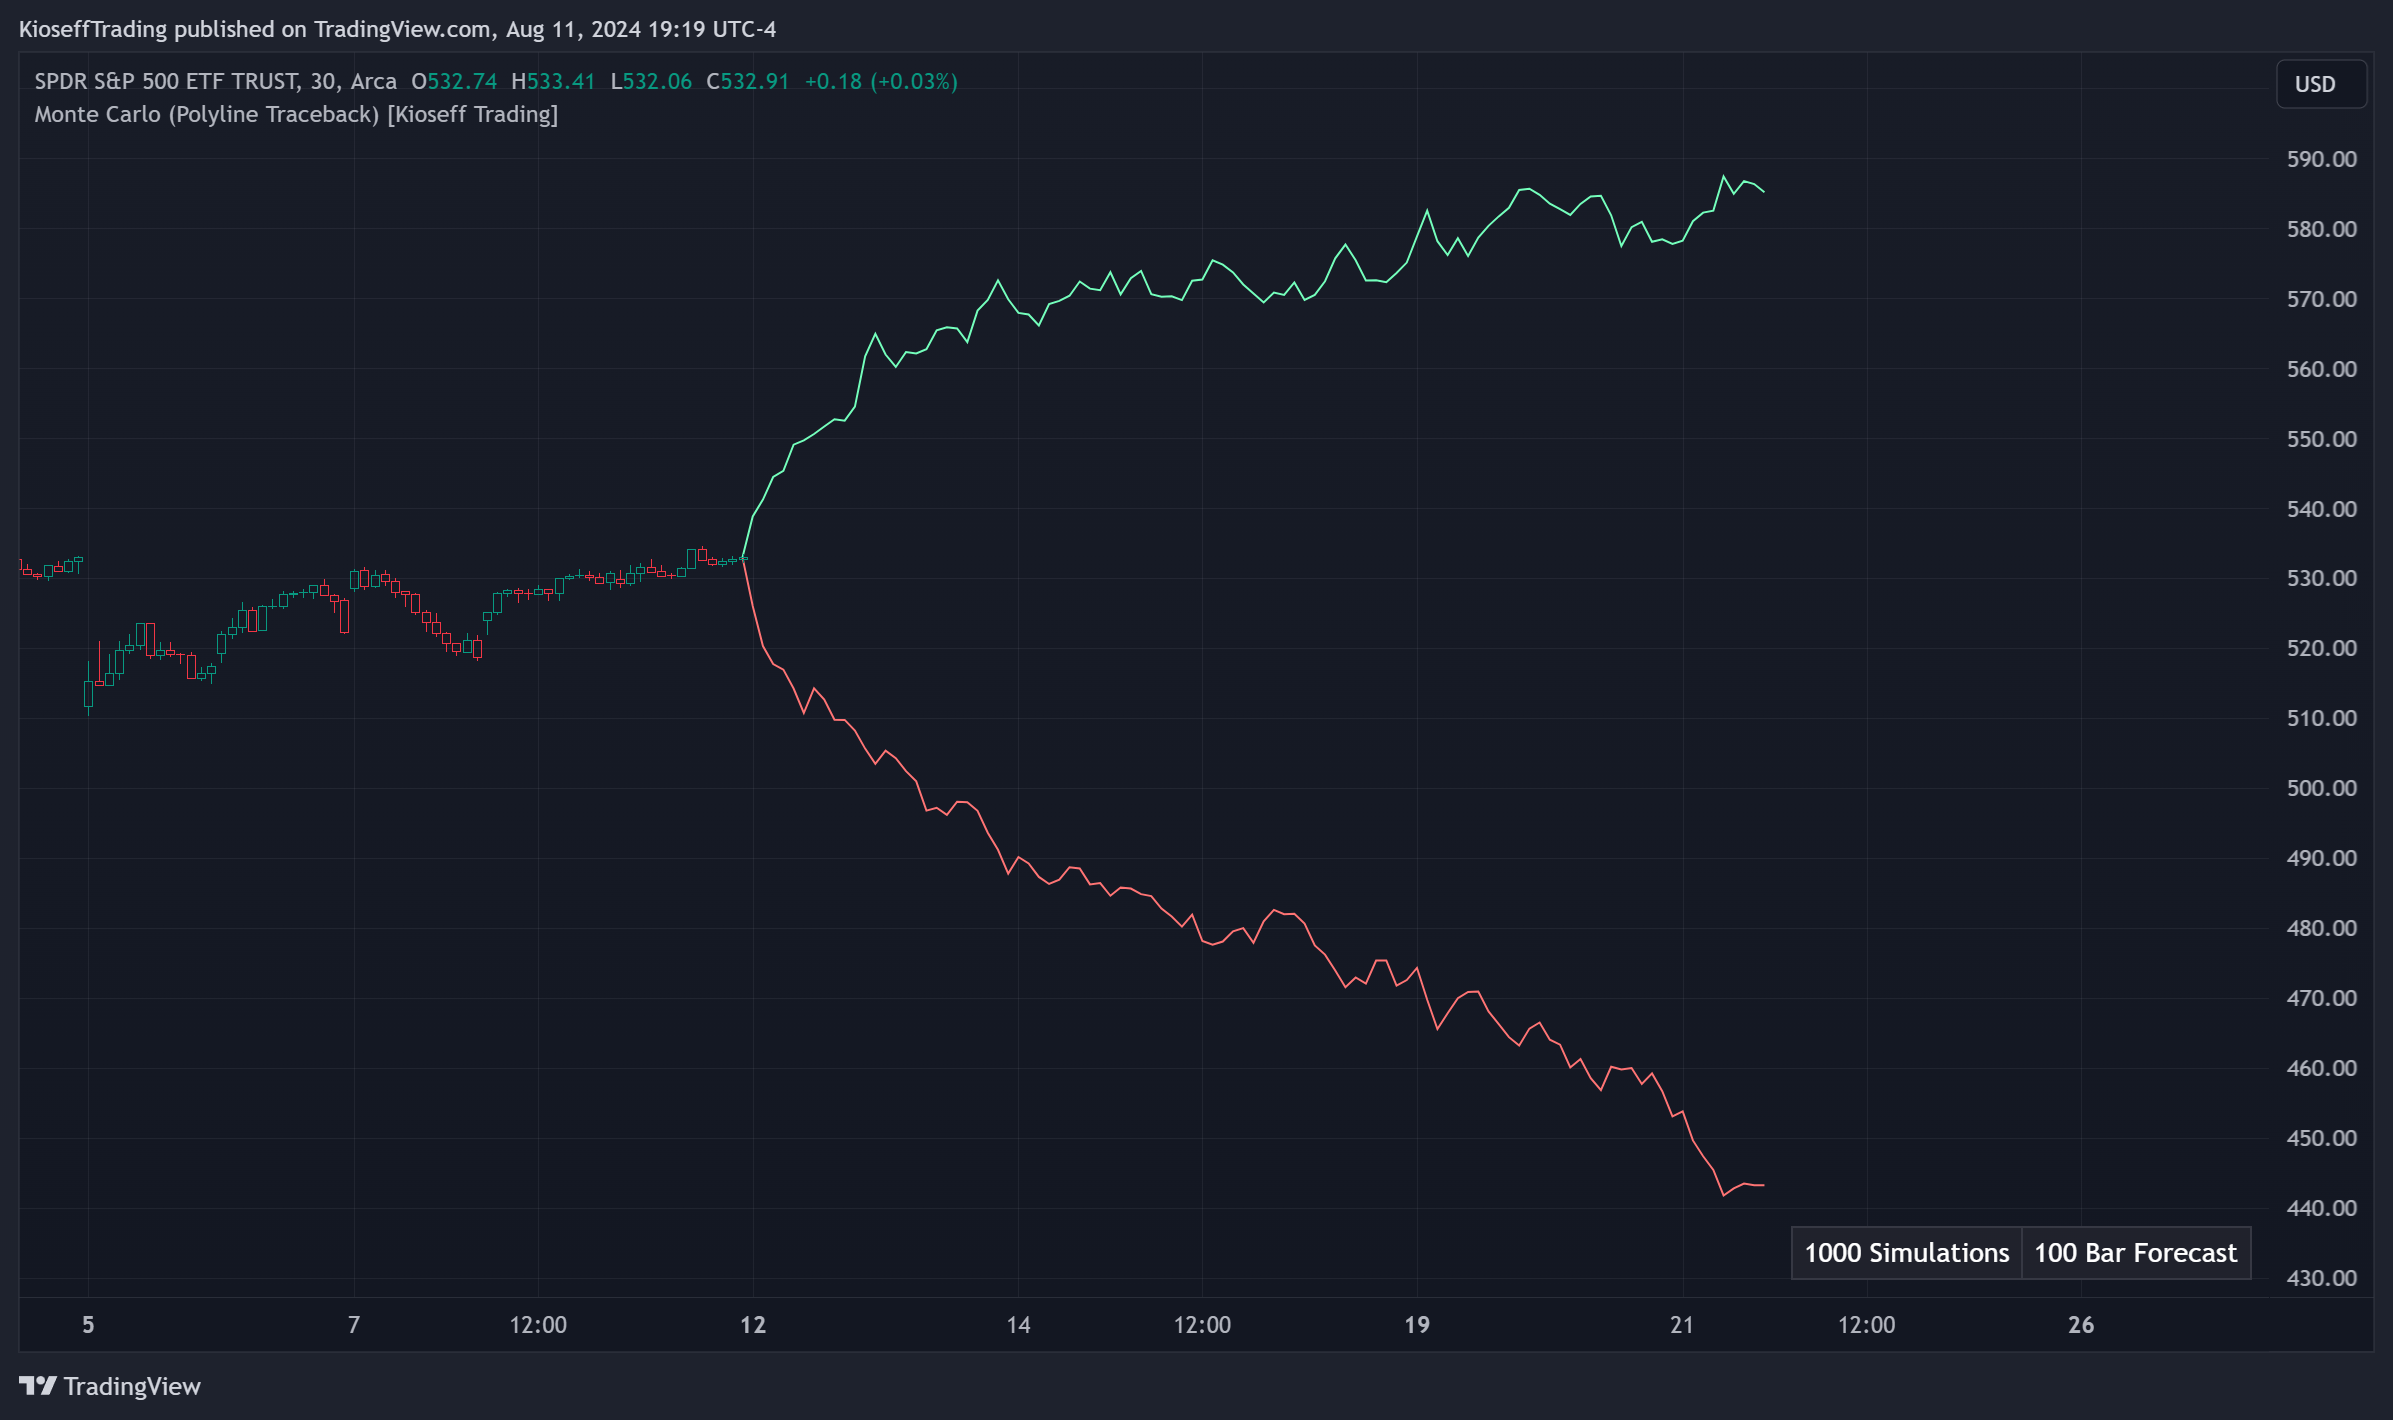The image size is (2393, 1420).
Task: Click the 450.00 price axis label
Action: tap(2322, 1138)
